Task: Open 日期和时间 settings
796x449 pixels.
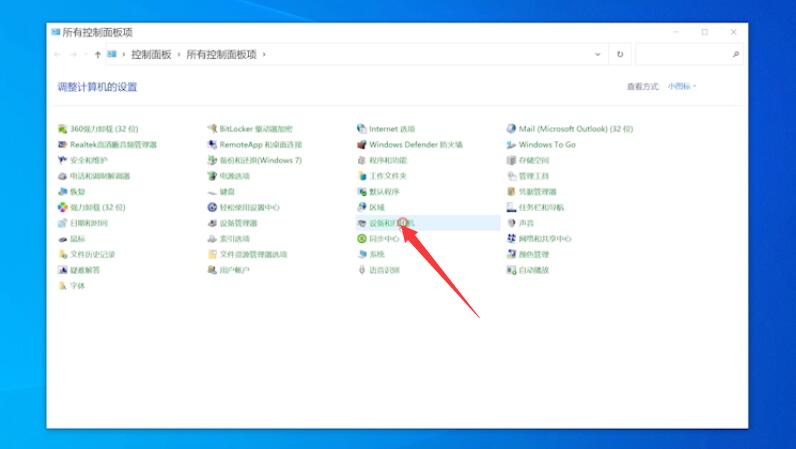Action: [82, 223]
